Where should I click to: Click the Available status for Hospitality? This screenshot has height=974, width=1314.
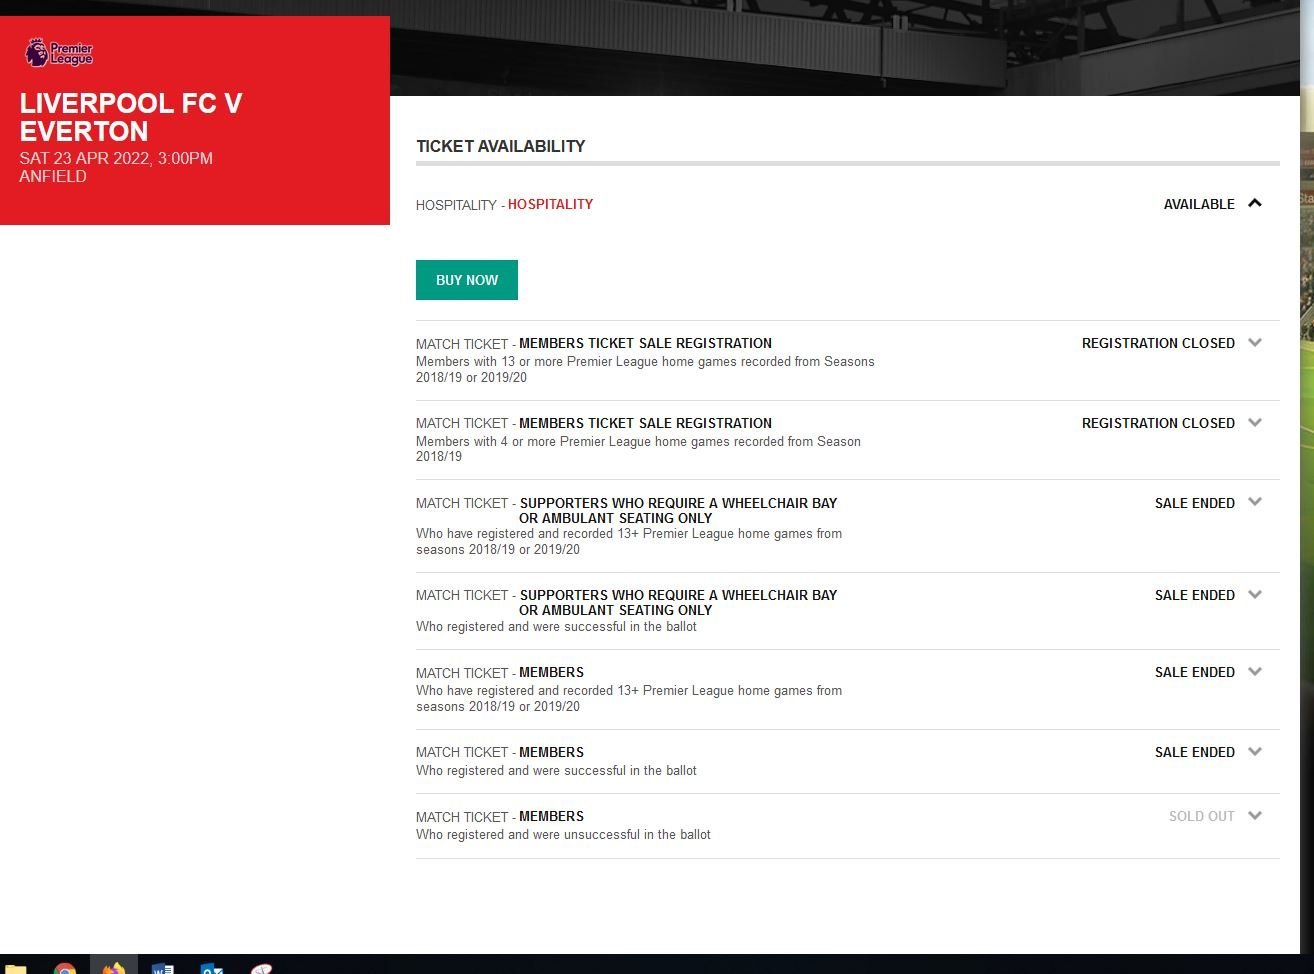1199,204
